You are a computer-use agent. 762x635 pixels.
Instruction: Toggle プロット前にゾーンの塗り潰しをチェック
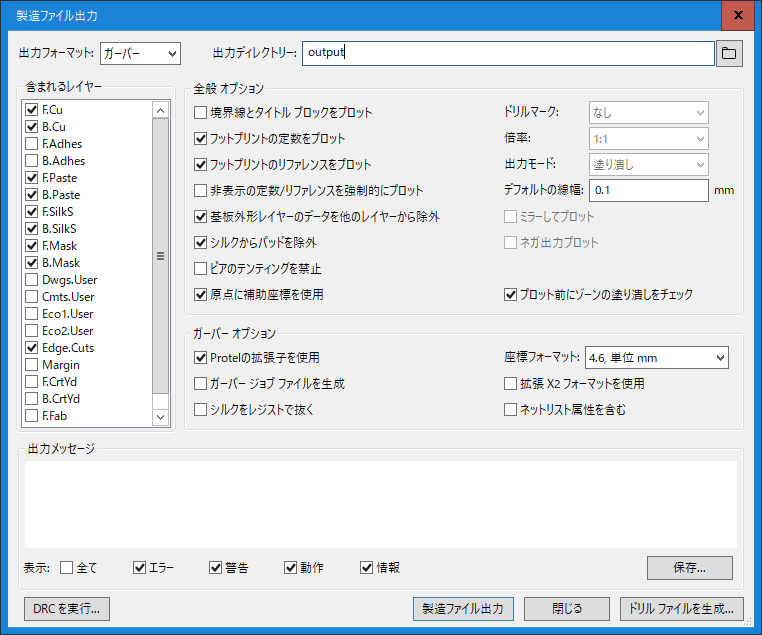pos(510,294)
